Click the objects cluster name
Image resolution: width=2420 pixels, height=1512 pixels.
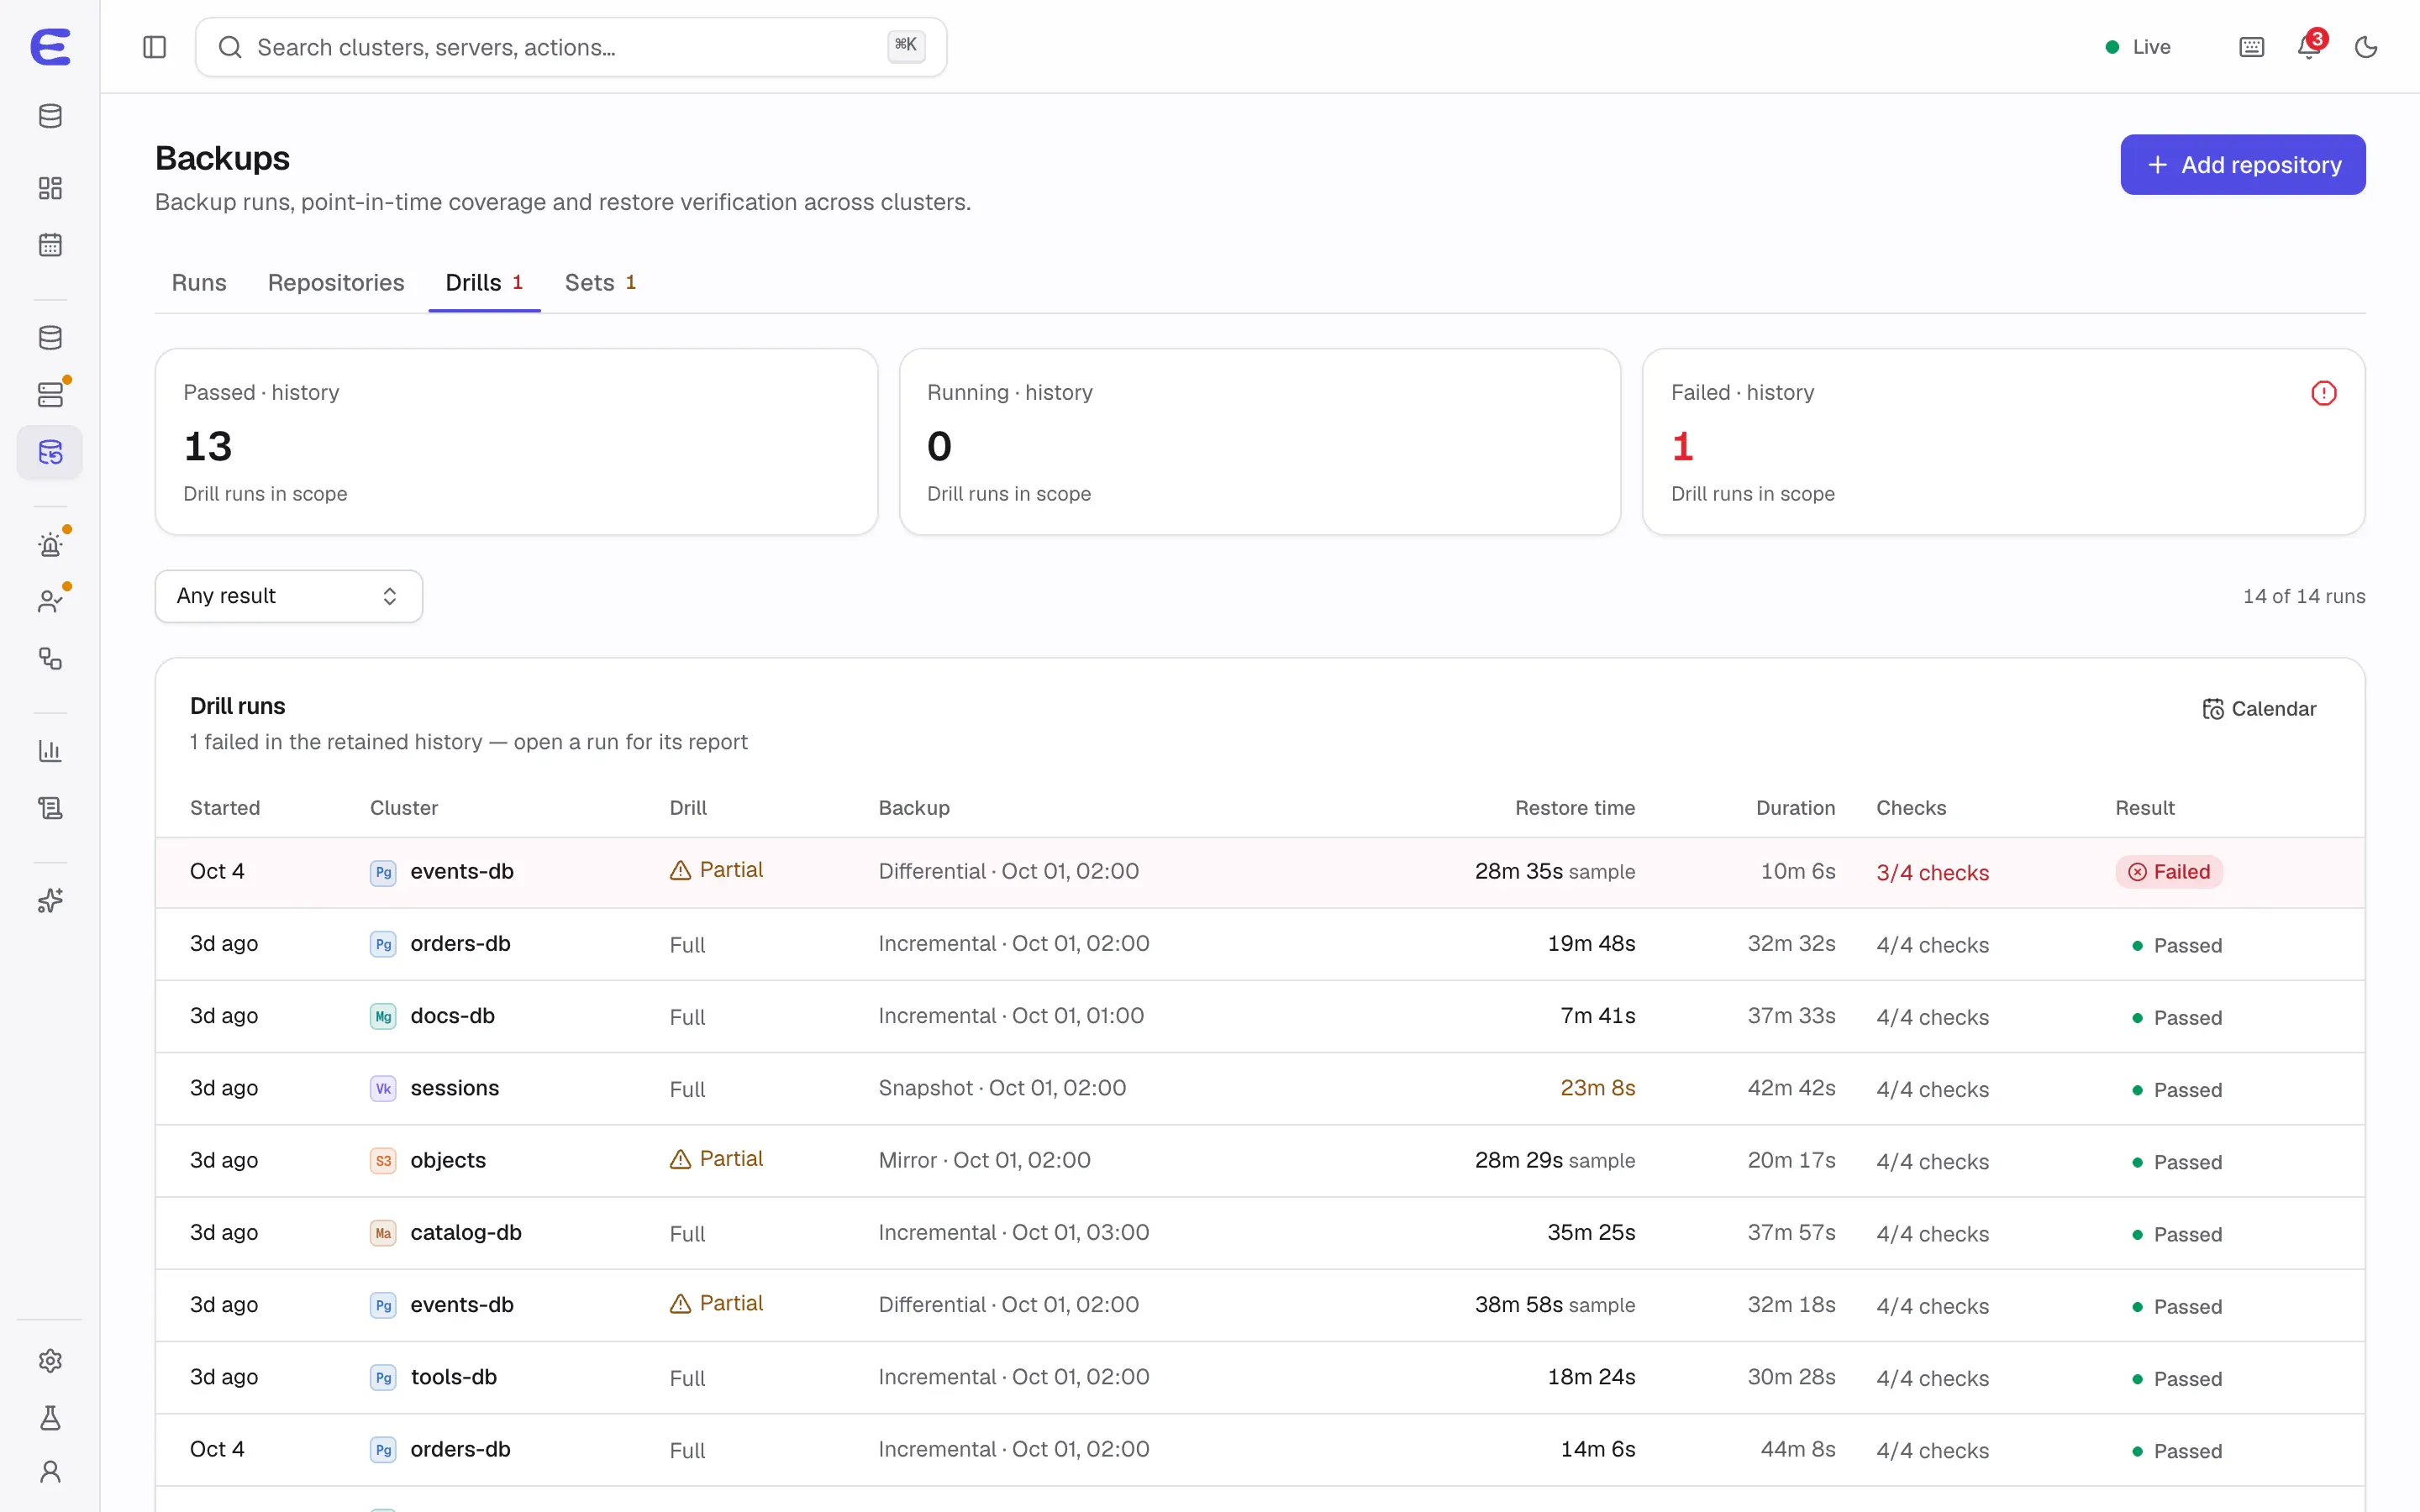coord(448,1160)
